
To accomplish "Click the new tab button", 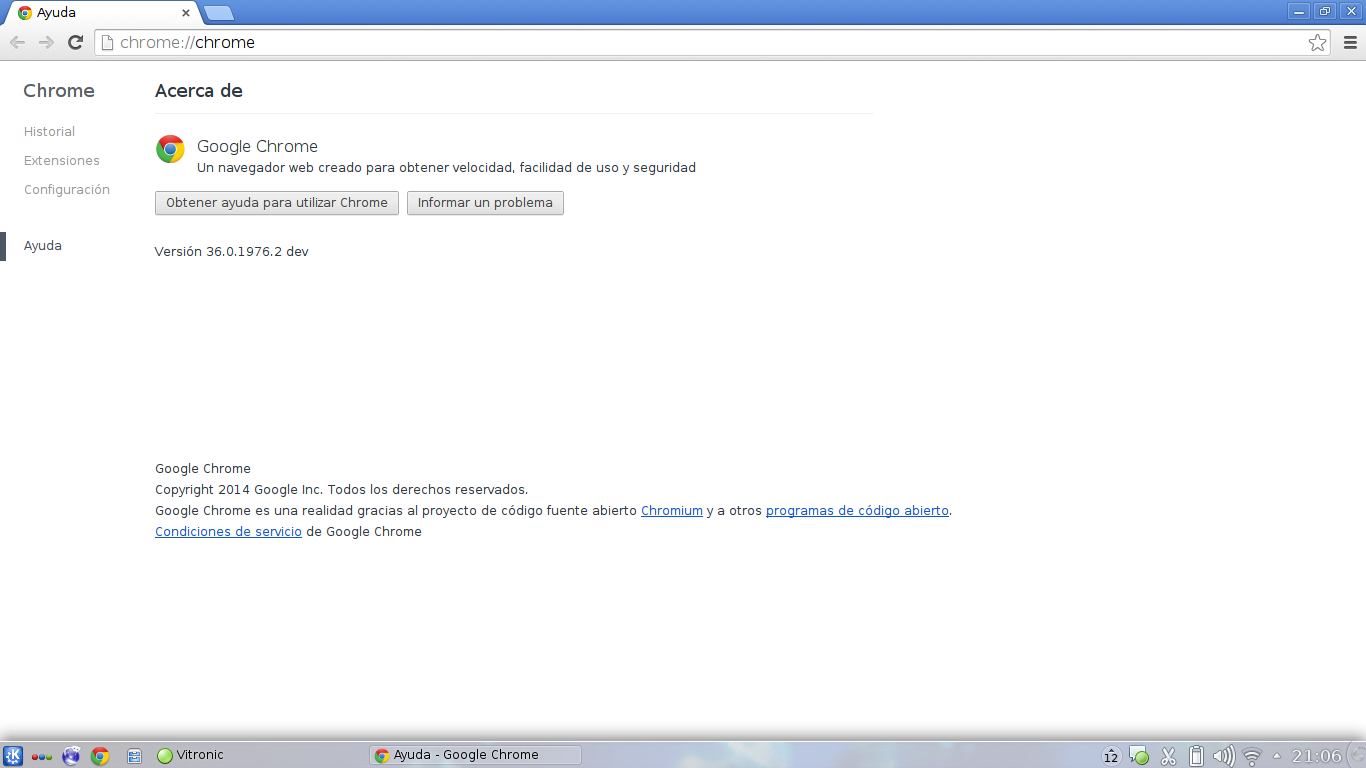I will [218, 13].
